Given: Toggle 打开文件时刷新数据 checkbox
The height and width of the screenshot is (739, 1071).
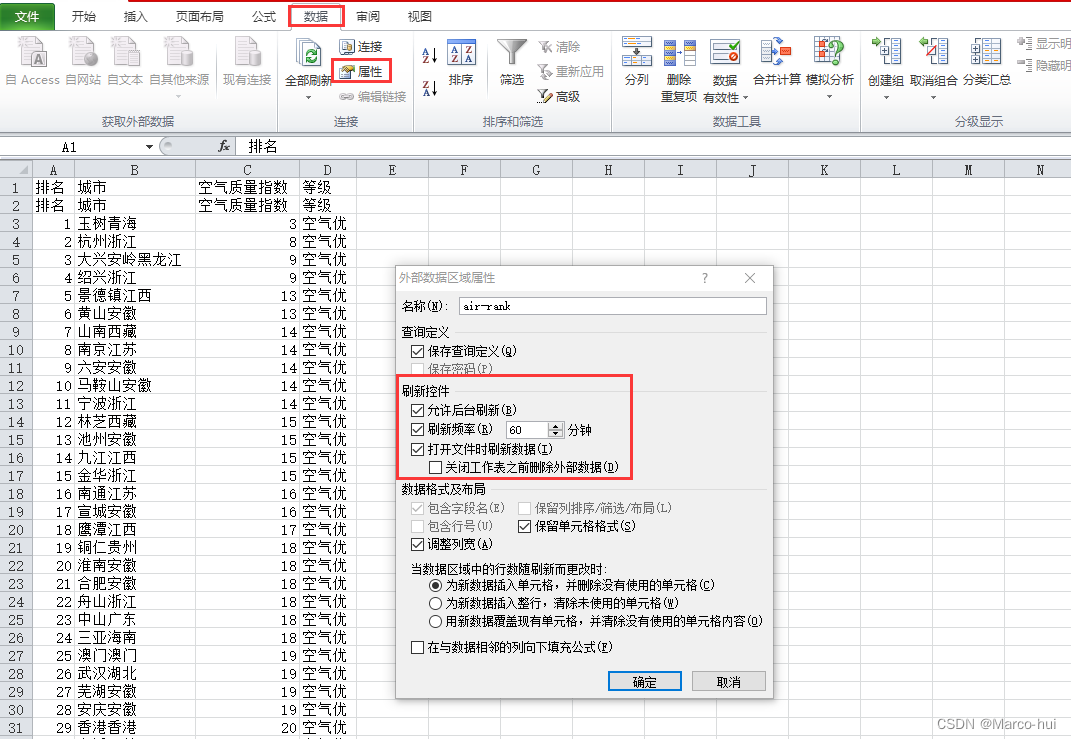Looking at the screenshot, I should click(417, 449).
